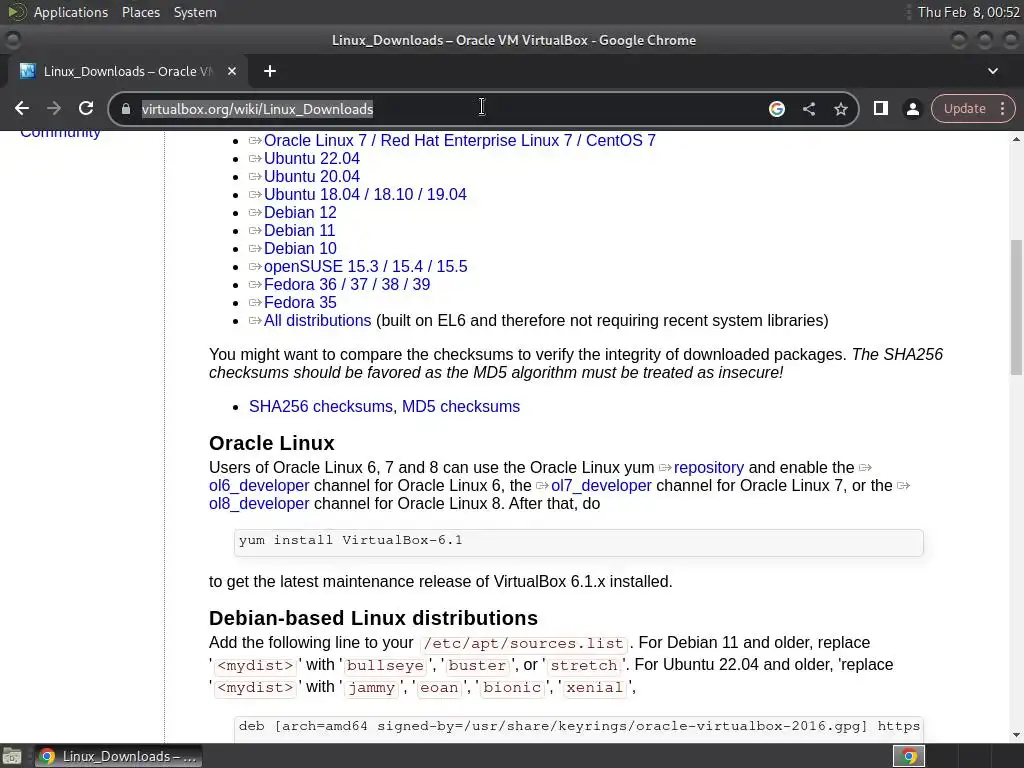
Task: Open Ubuntu 18.04 / 18.10 / 19.04 link
Action: coord(365,195)
